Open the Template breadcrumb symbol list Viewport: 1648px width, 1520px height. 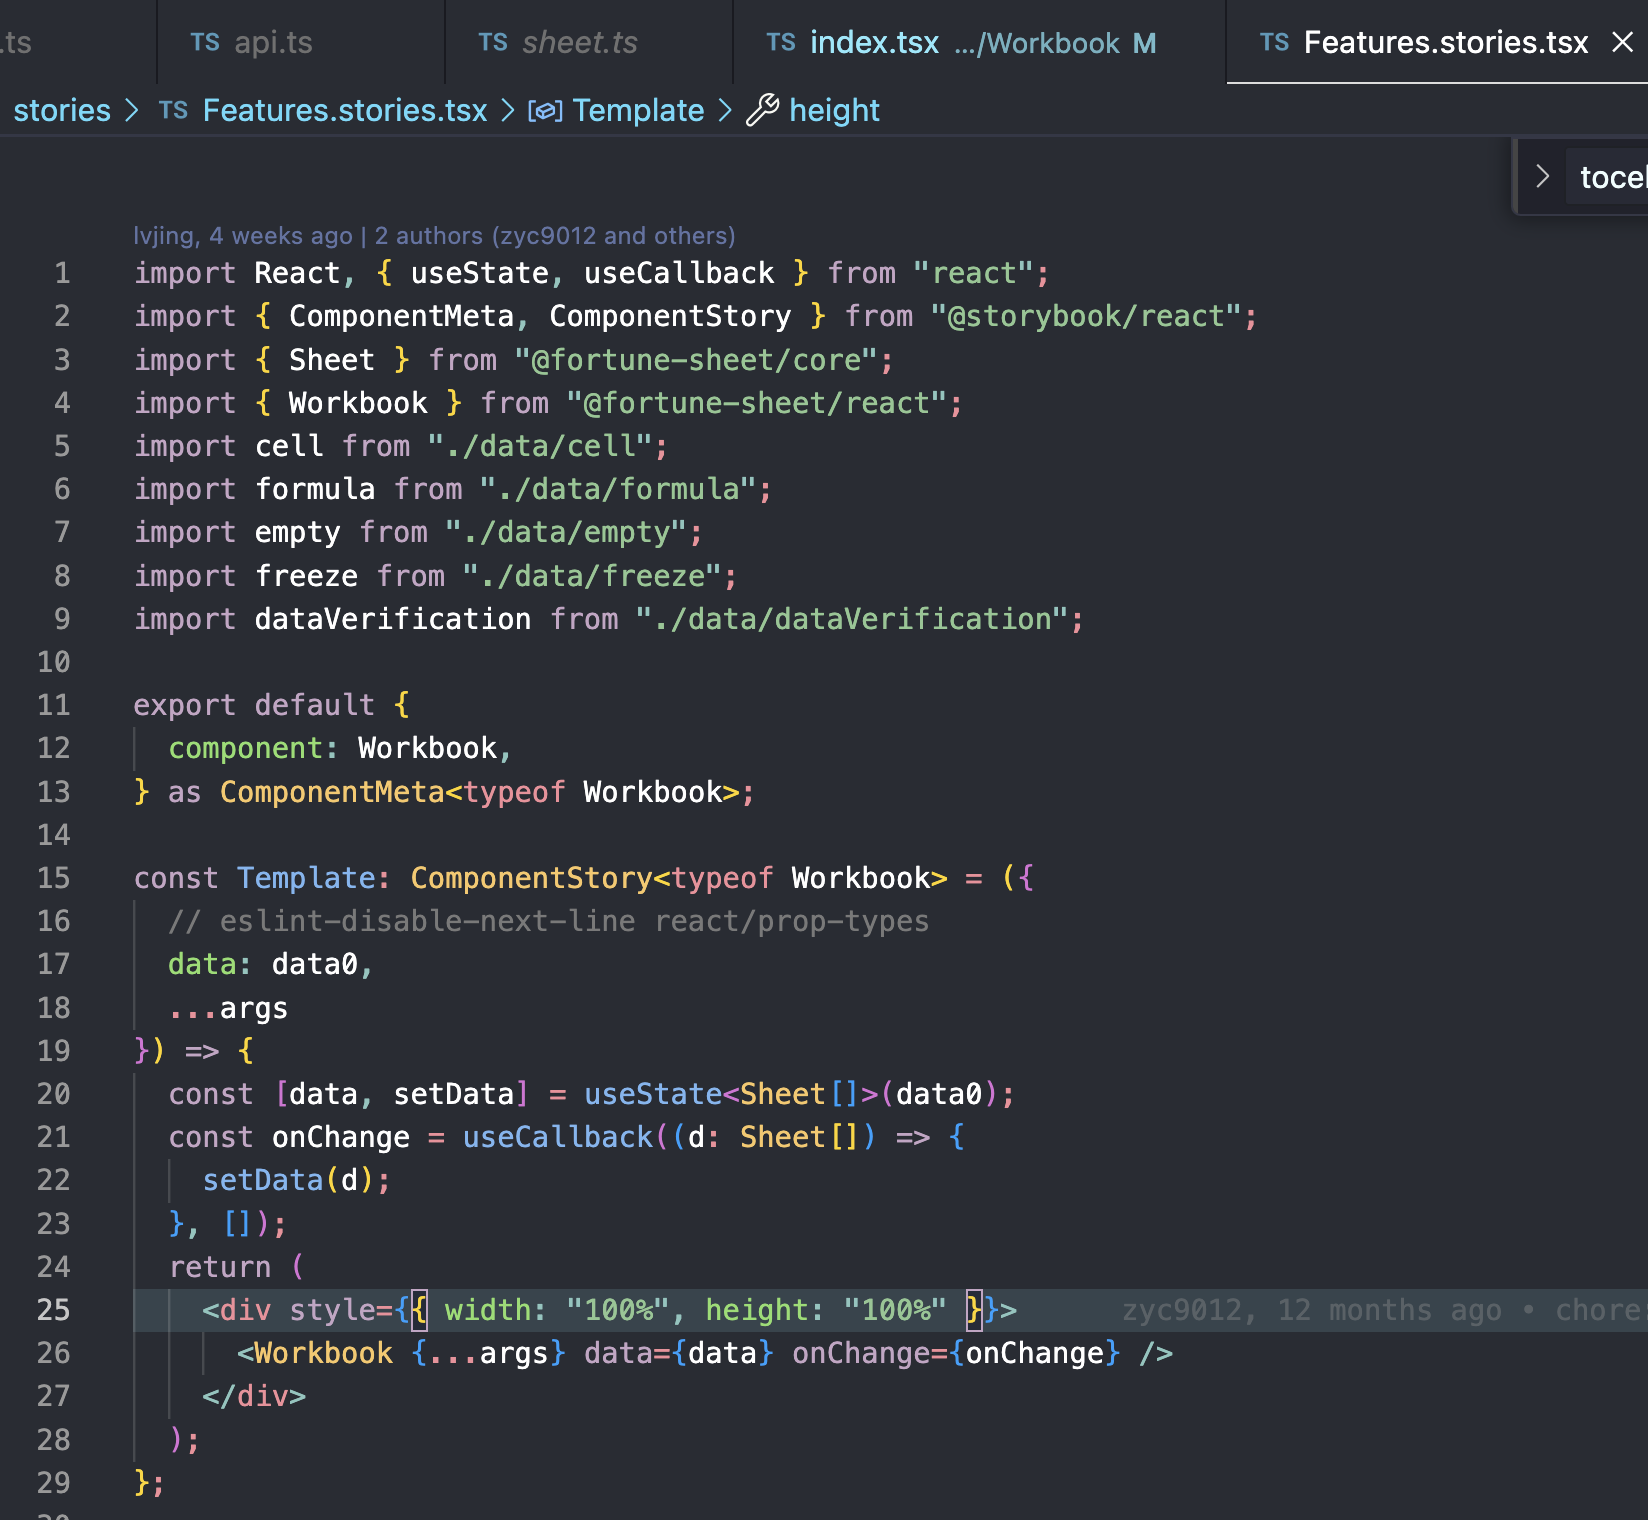click(x=638, y=110)
